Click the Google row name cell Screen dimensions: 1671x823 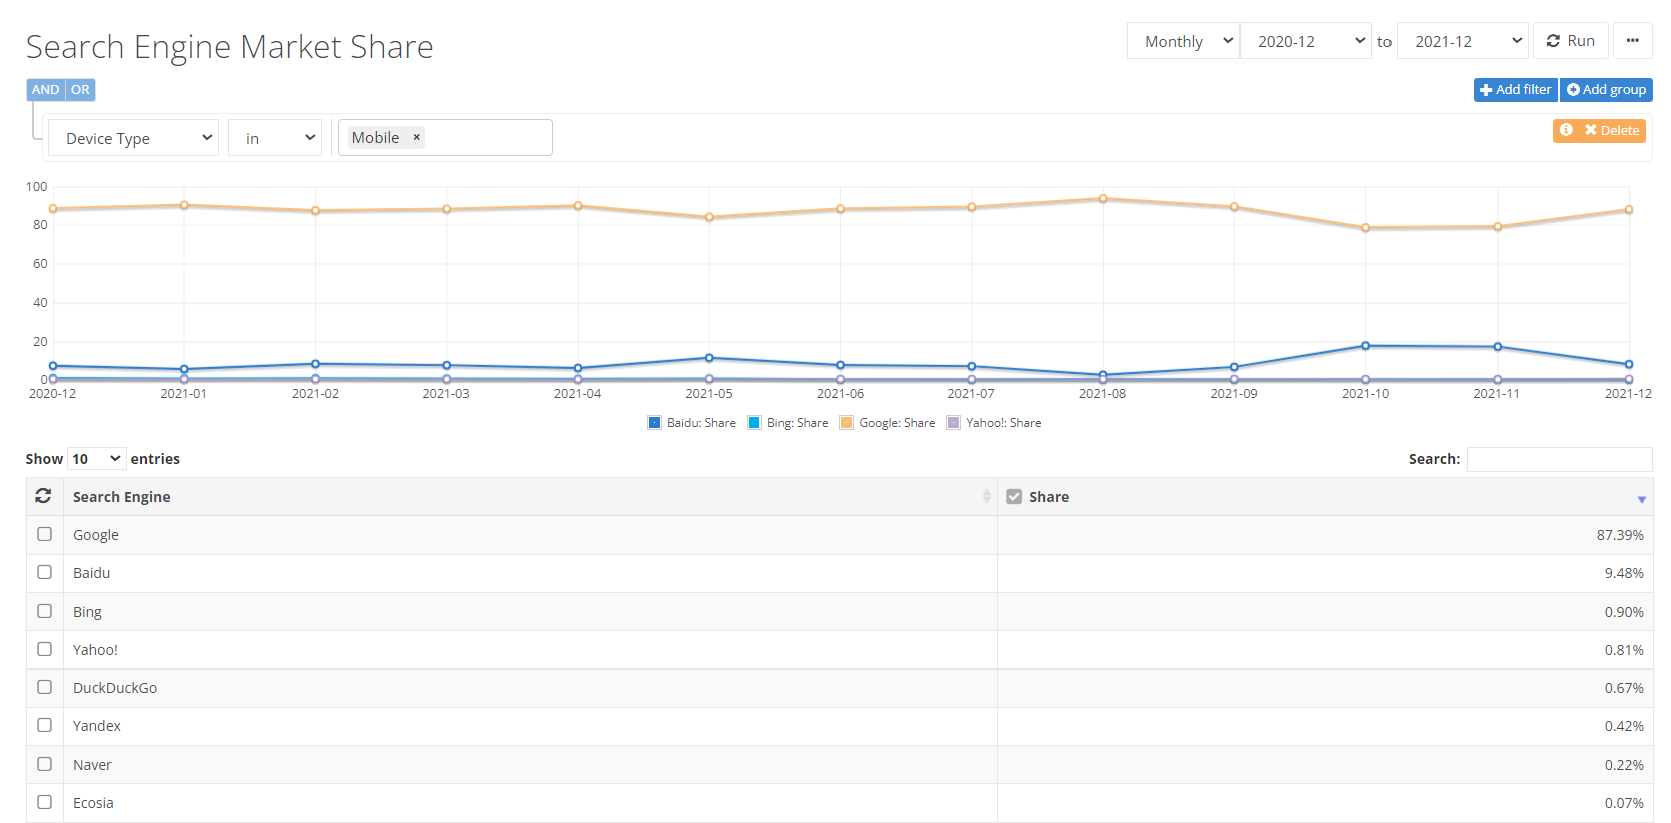[530, 535]
